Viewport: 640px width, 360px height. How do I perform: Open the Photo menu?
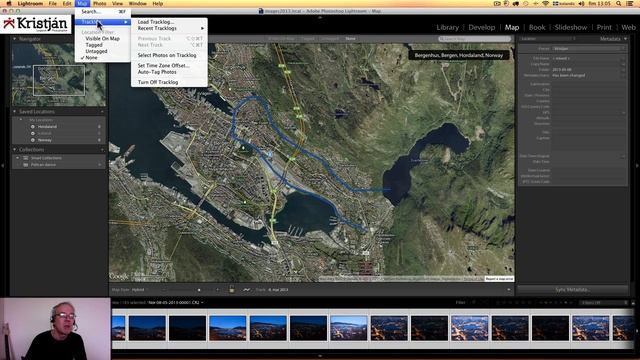pyautogui.click(x=100, y=3)
